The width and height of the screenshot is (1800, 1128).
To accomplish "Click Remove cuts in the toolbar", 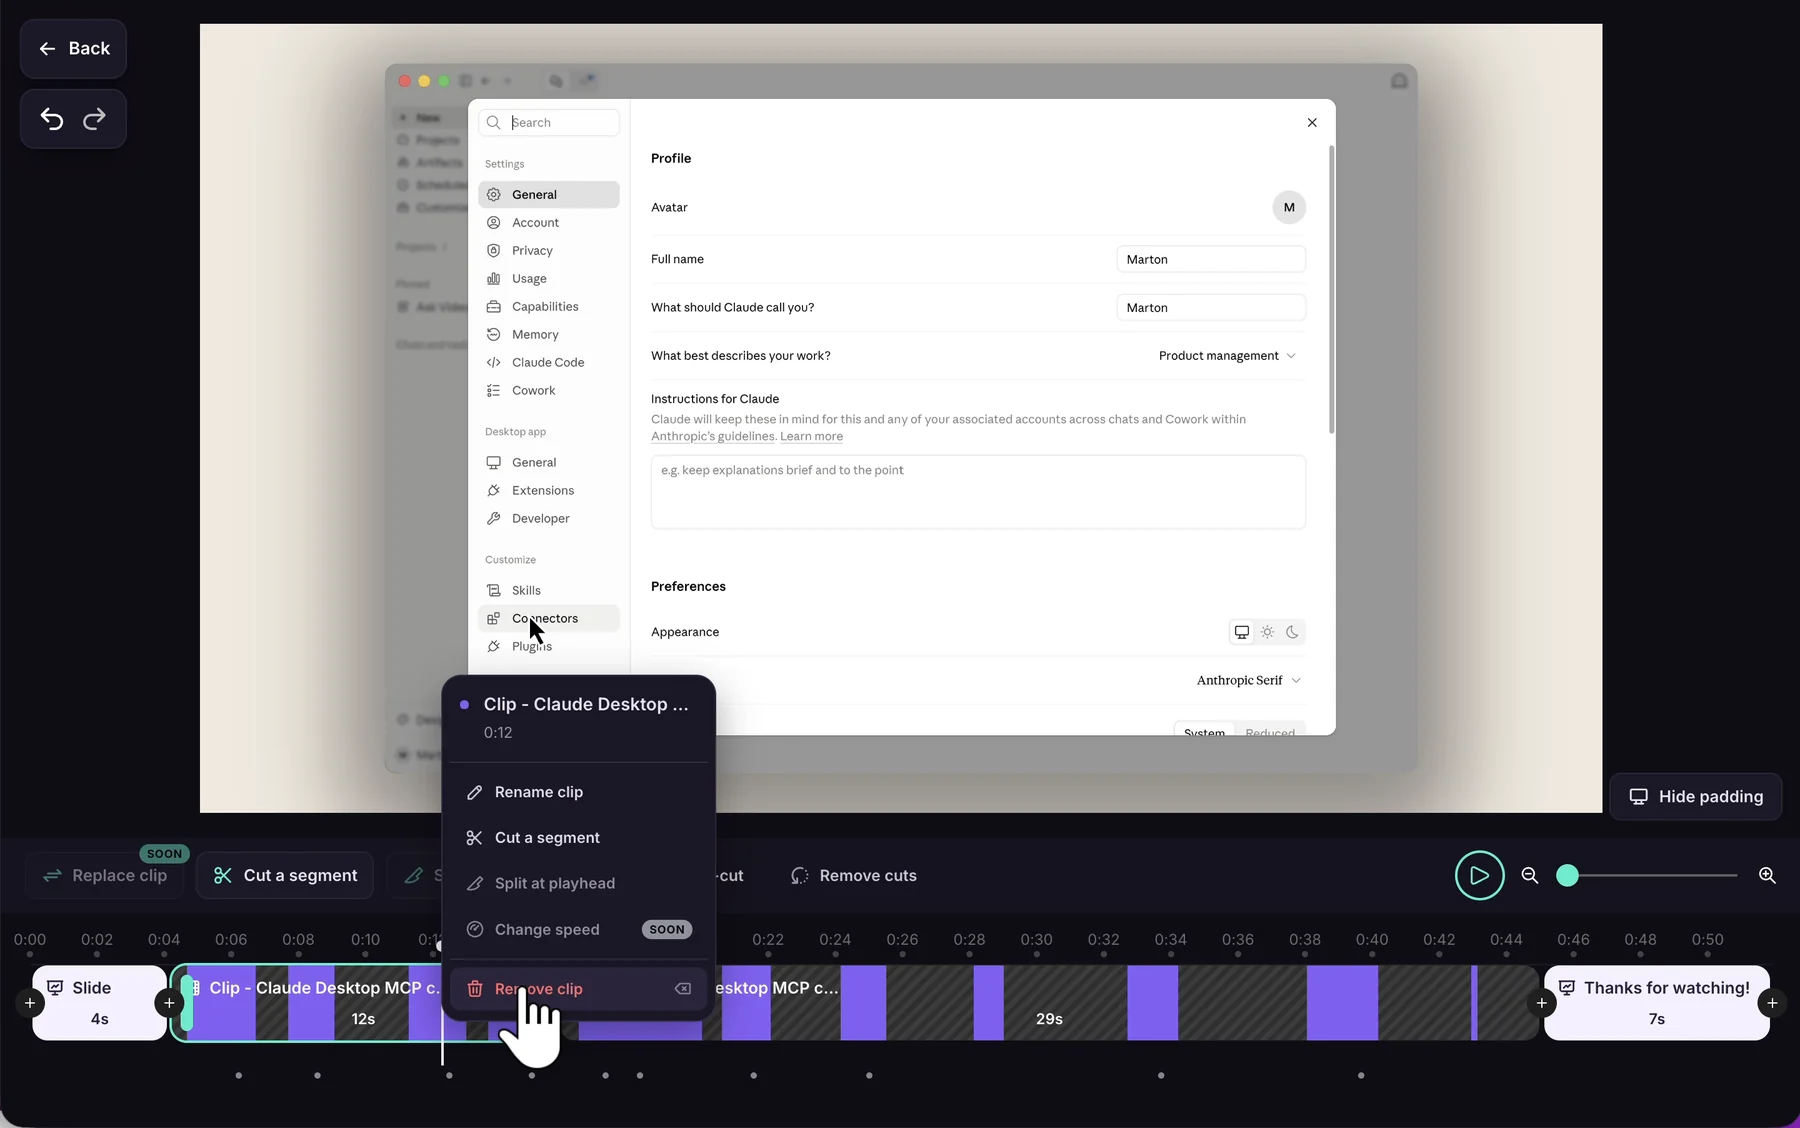I will point(854,875).
